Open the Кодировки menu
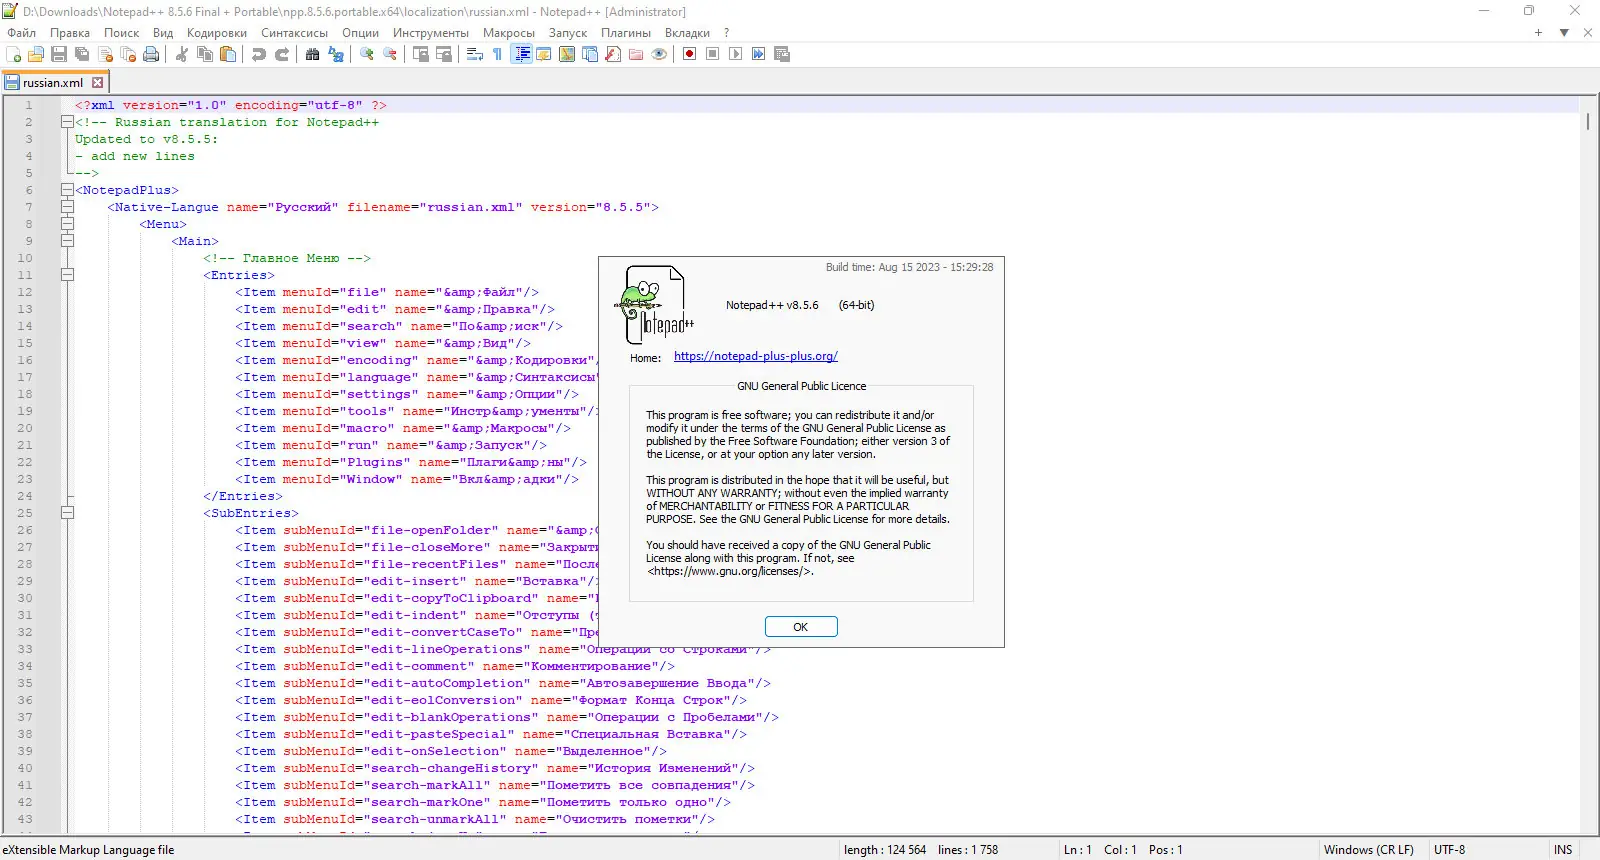This screenshot has height=860, width=1600. pos(217,33)
